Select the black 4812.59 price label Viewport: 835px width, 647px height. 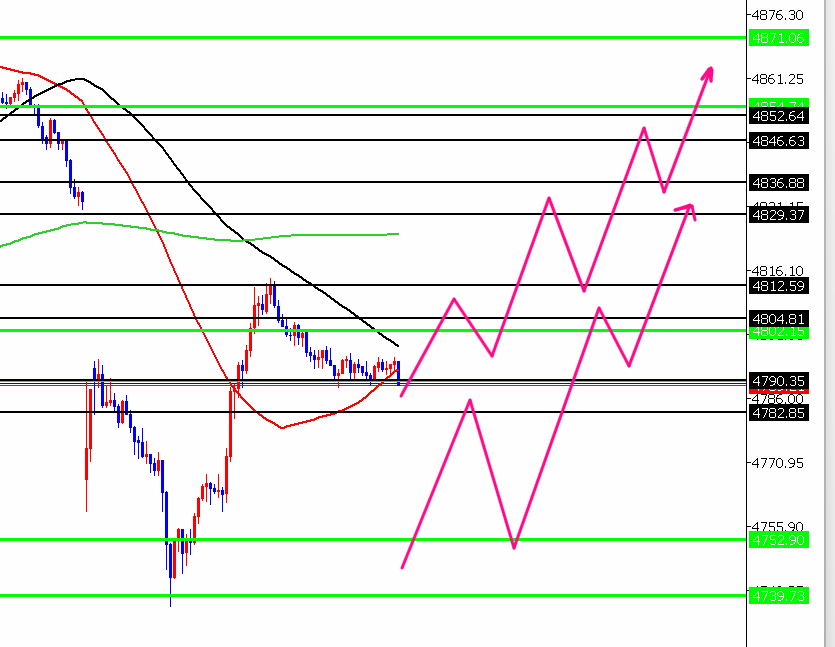click(x=778, y=285)
